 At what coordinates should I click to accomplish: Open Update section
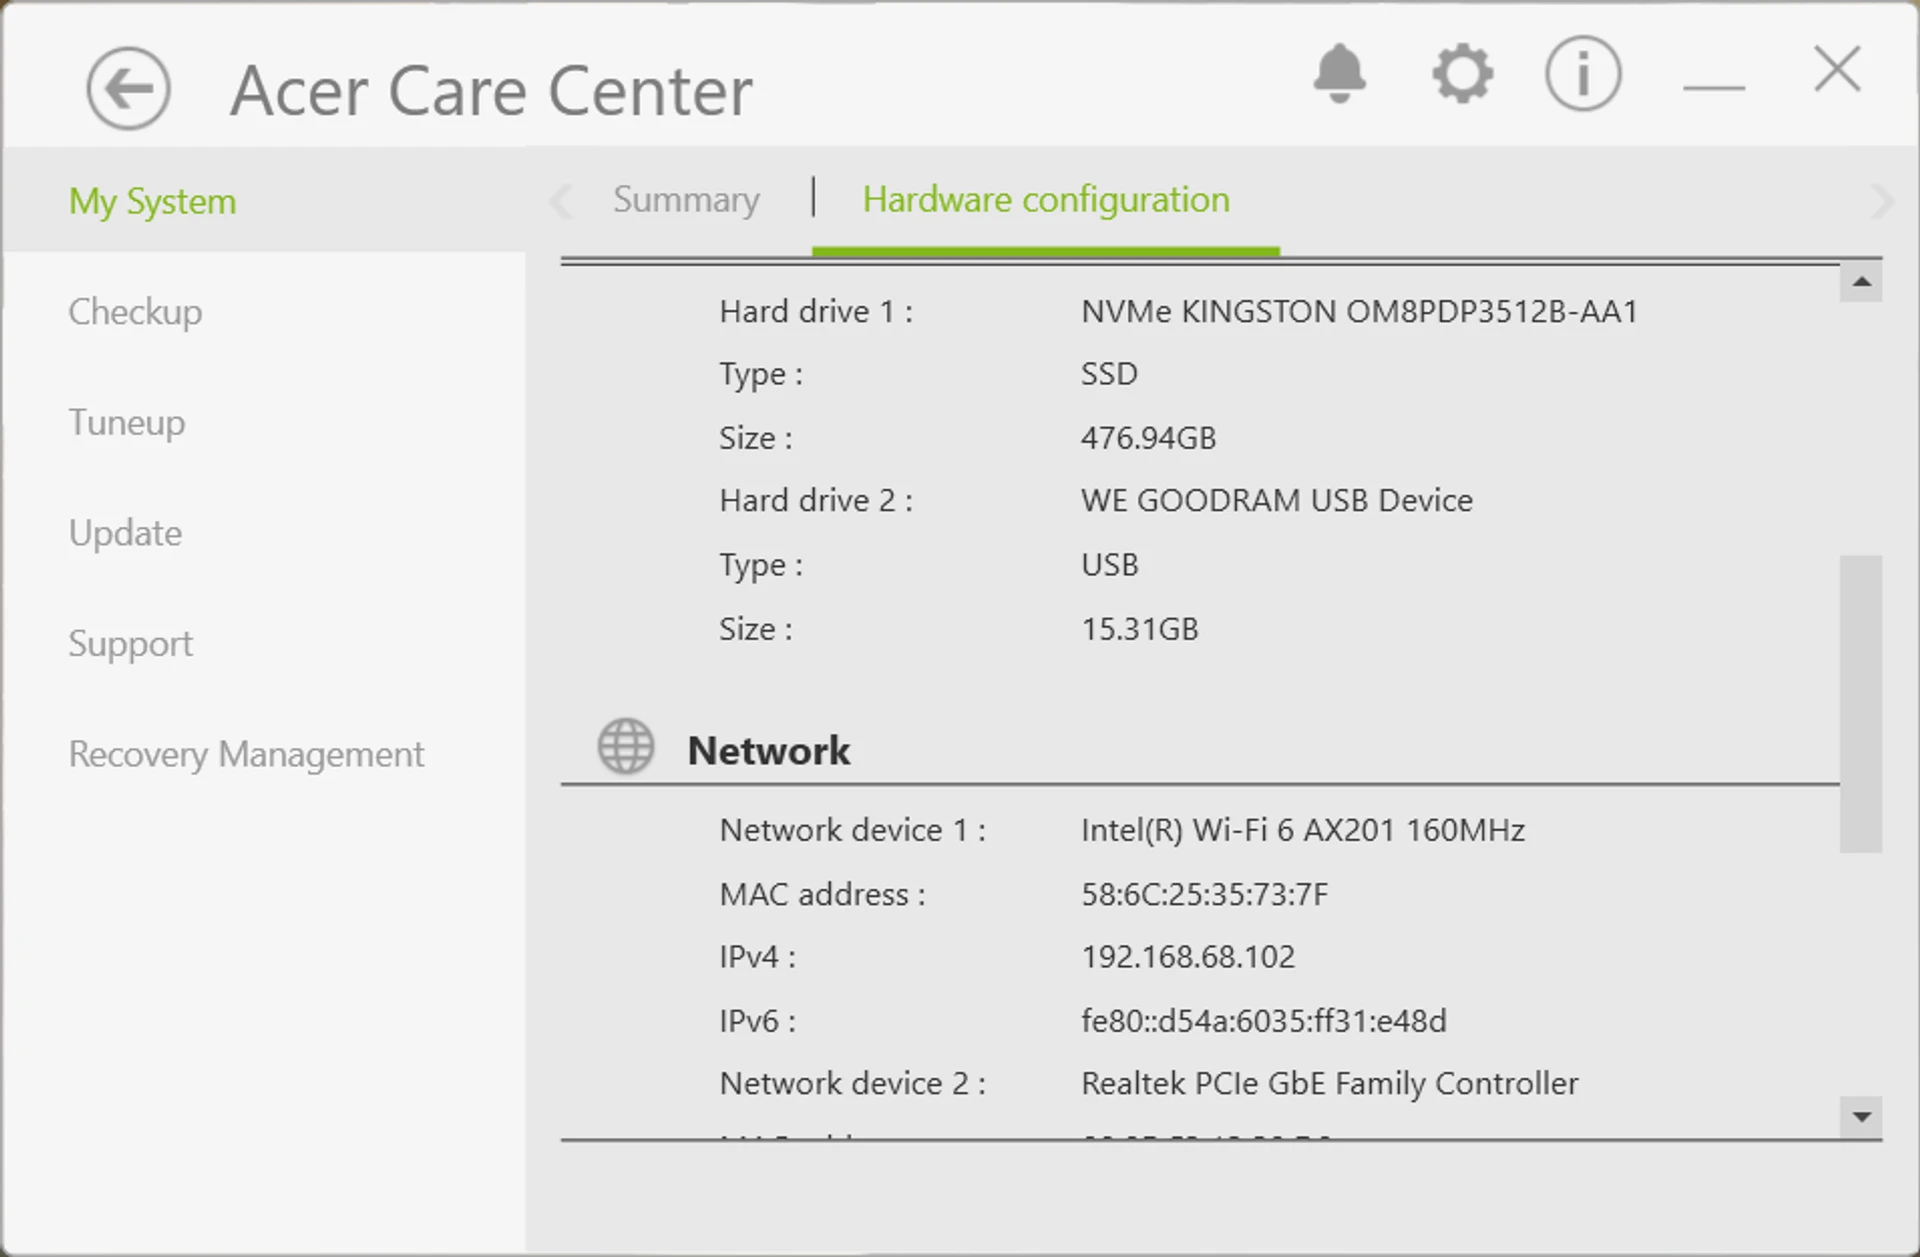(125, 533)
